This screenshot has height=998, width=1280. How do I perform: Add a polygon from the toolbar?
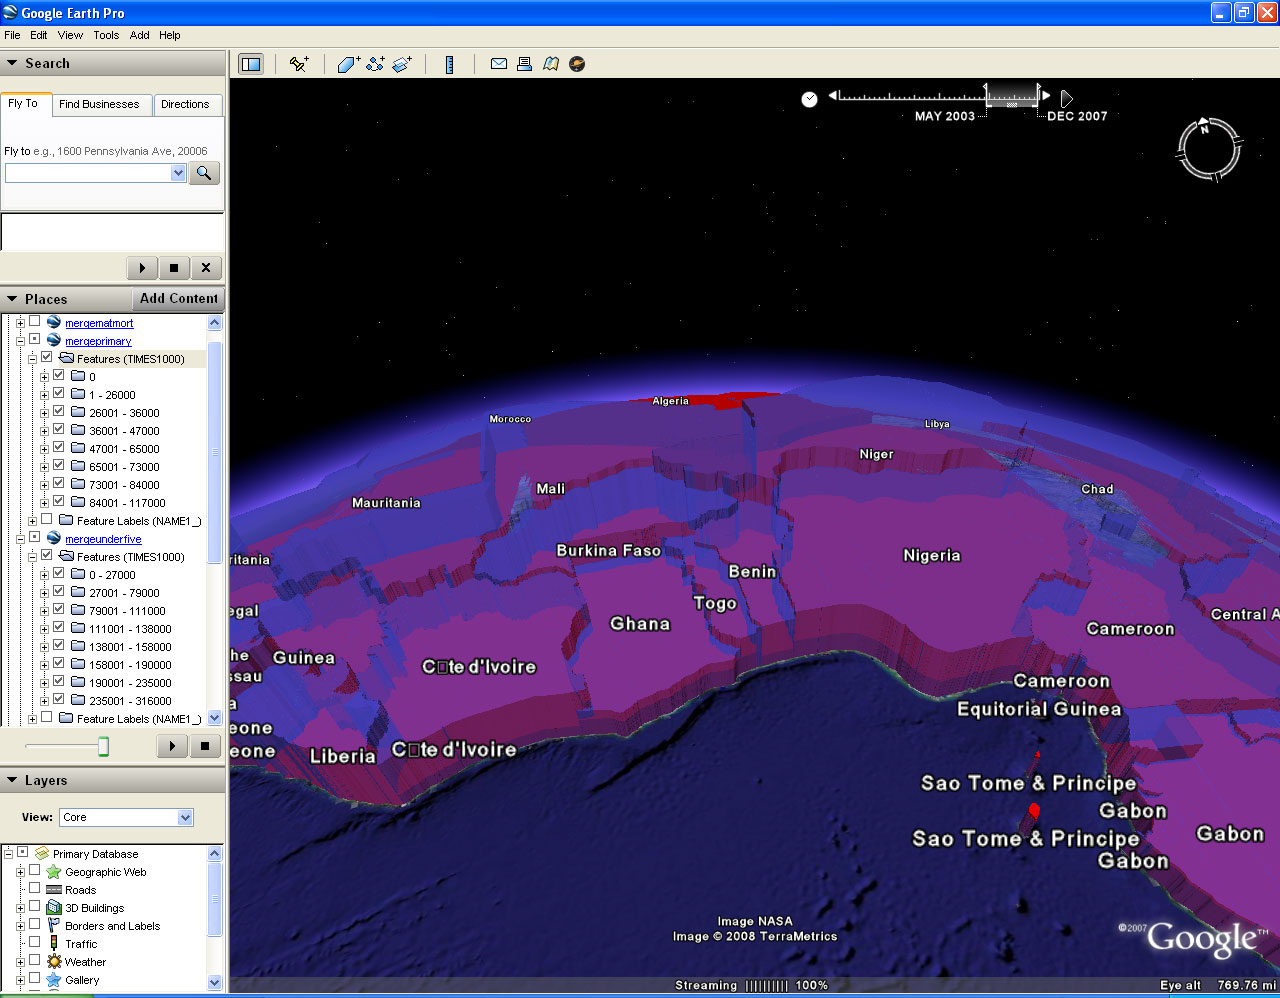coord(348,64)
